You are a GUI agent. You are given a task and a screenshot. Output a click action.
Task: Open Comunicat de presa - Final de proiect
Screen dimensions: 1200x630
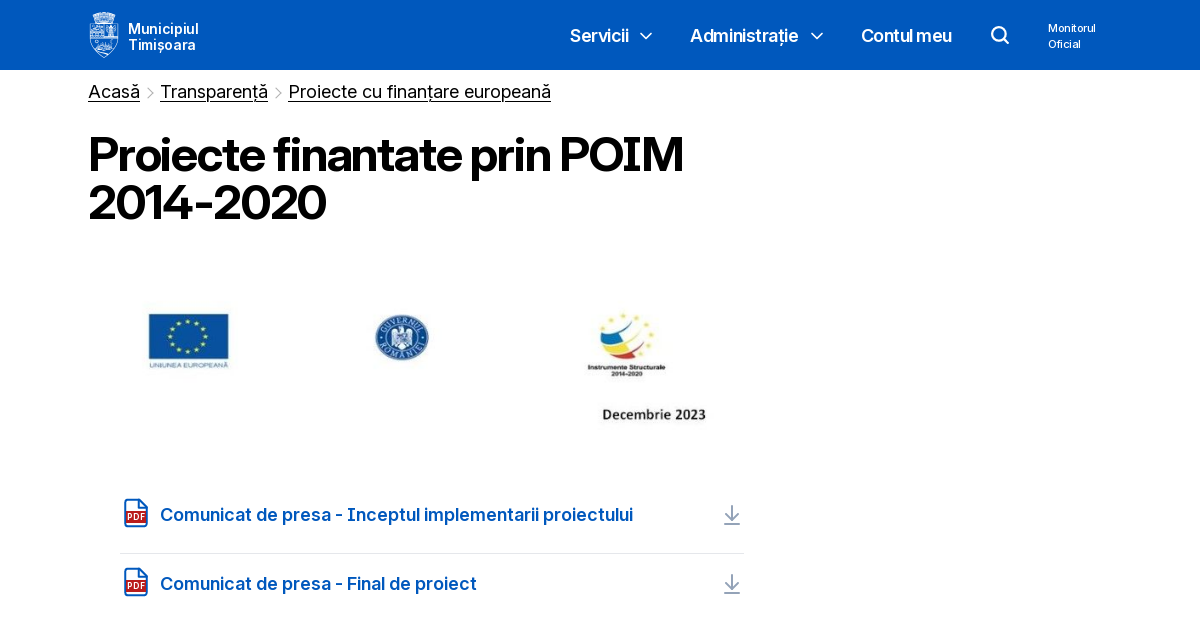pos(318,583)
